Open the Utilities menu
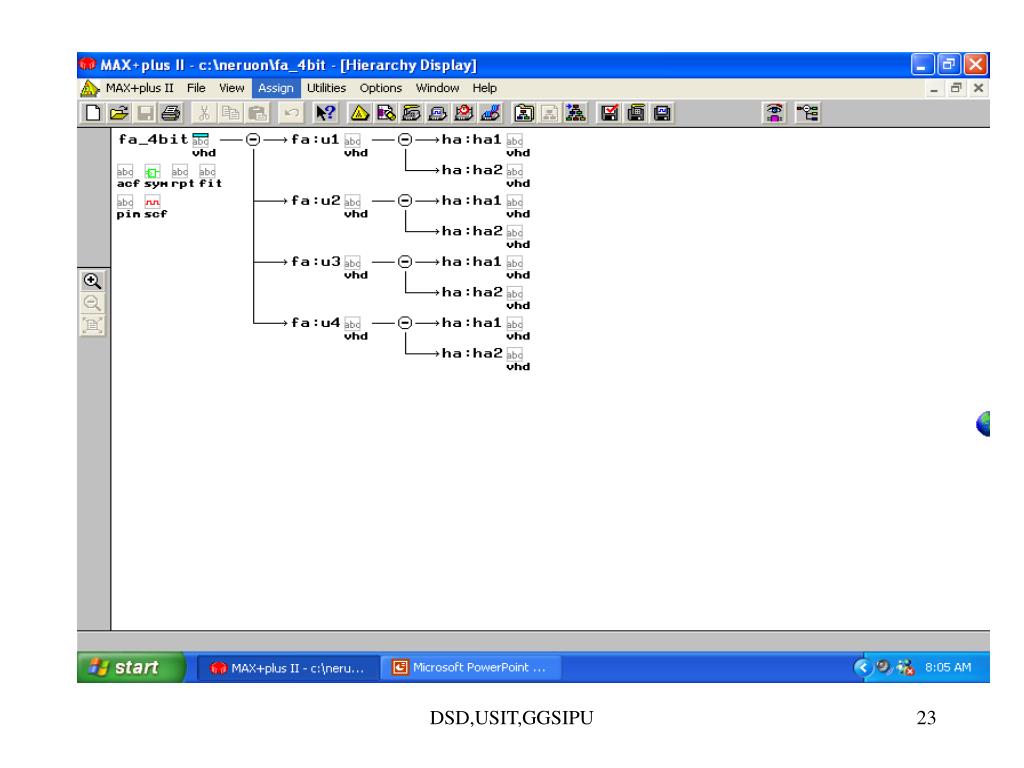 click(x=327, y=88)
